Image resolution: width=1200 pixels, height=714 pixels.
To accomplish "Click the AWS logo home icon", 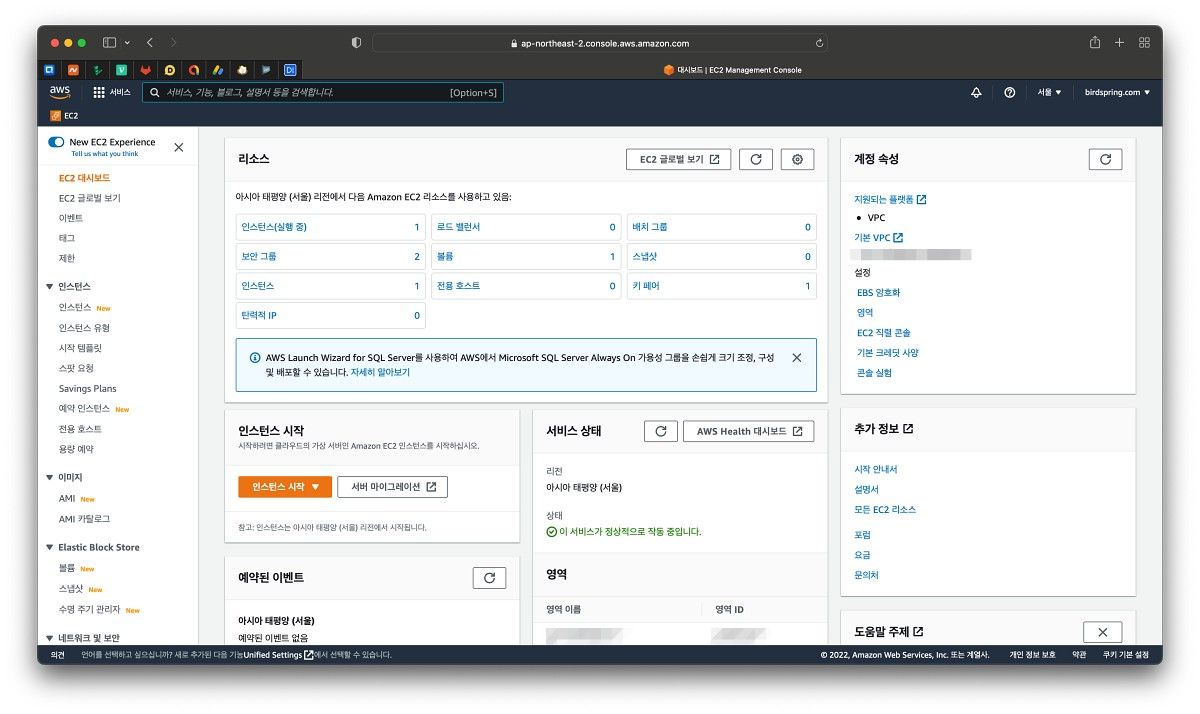I will click(x=59, y=92).
